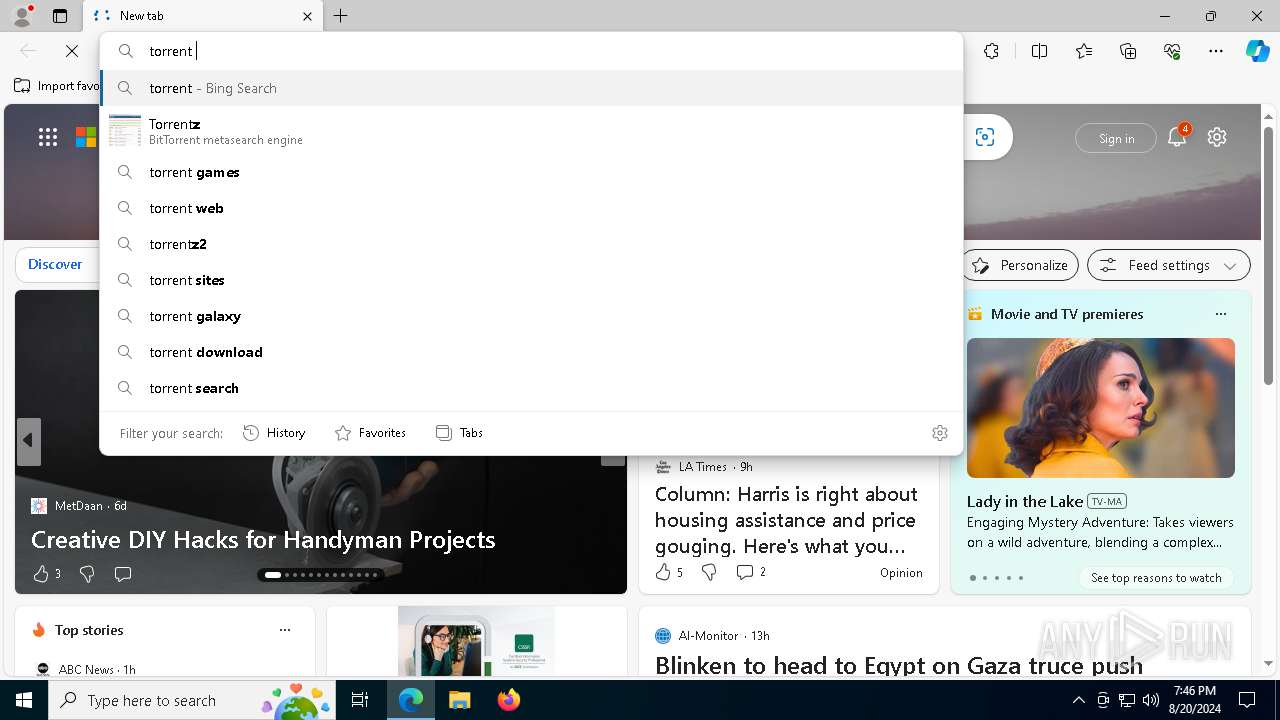Choose 'torrent sites' suggestion

tap(531, 280)
